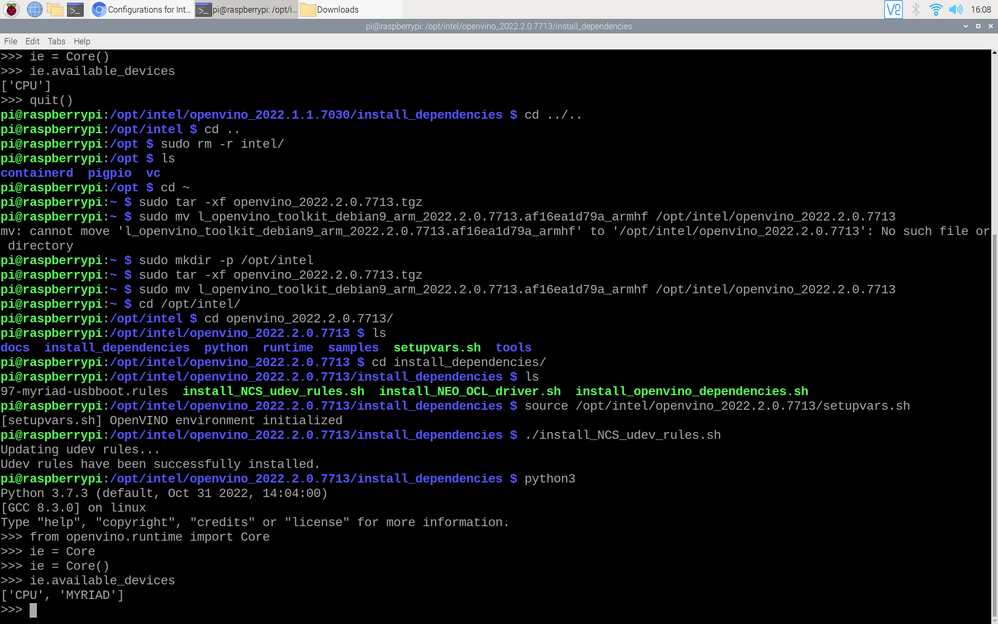The image size is (998, 624).
Task: Maximize the terminal window
Action: point(978,26)
